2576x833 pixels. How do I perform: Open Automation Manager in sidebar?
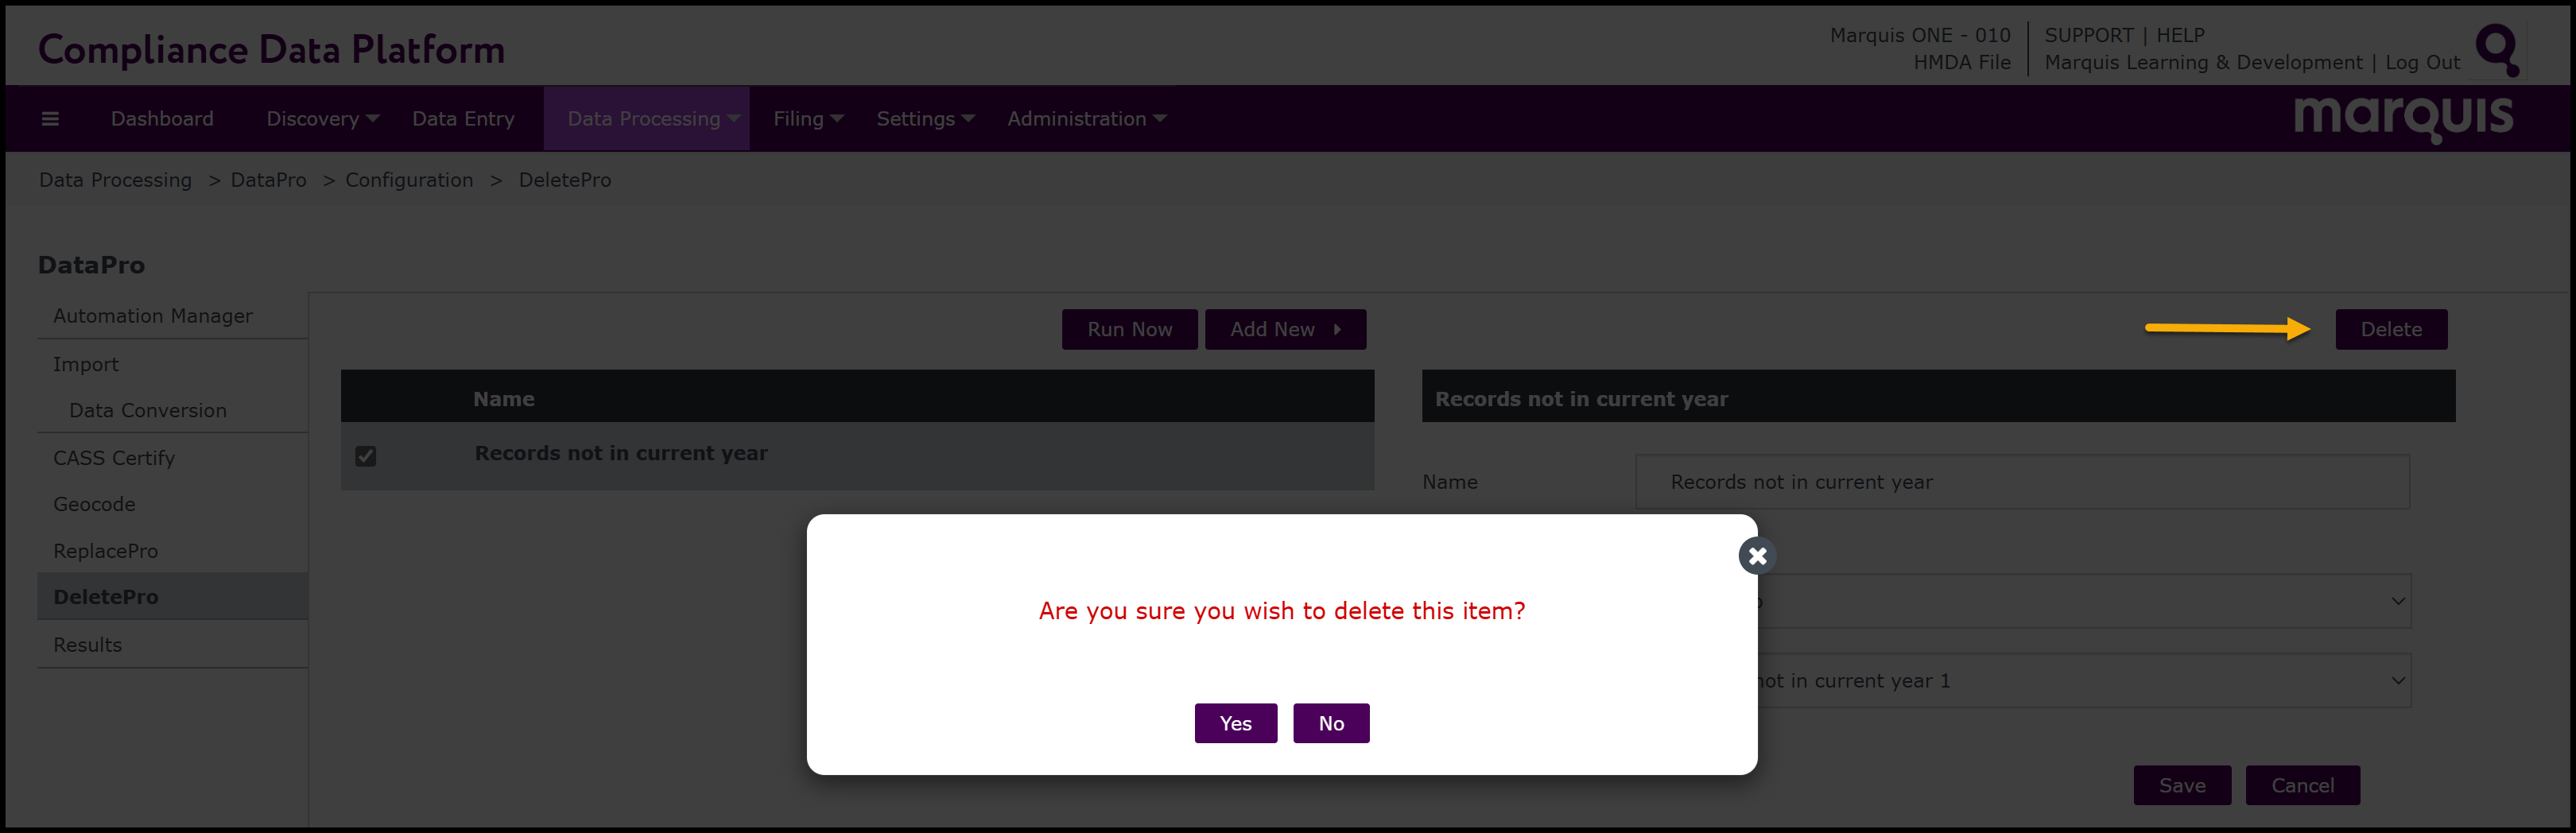click(x=153, y=316)
